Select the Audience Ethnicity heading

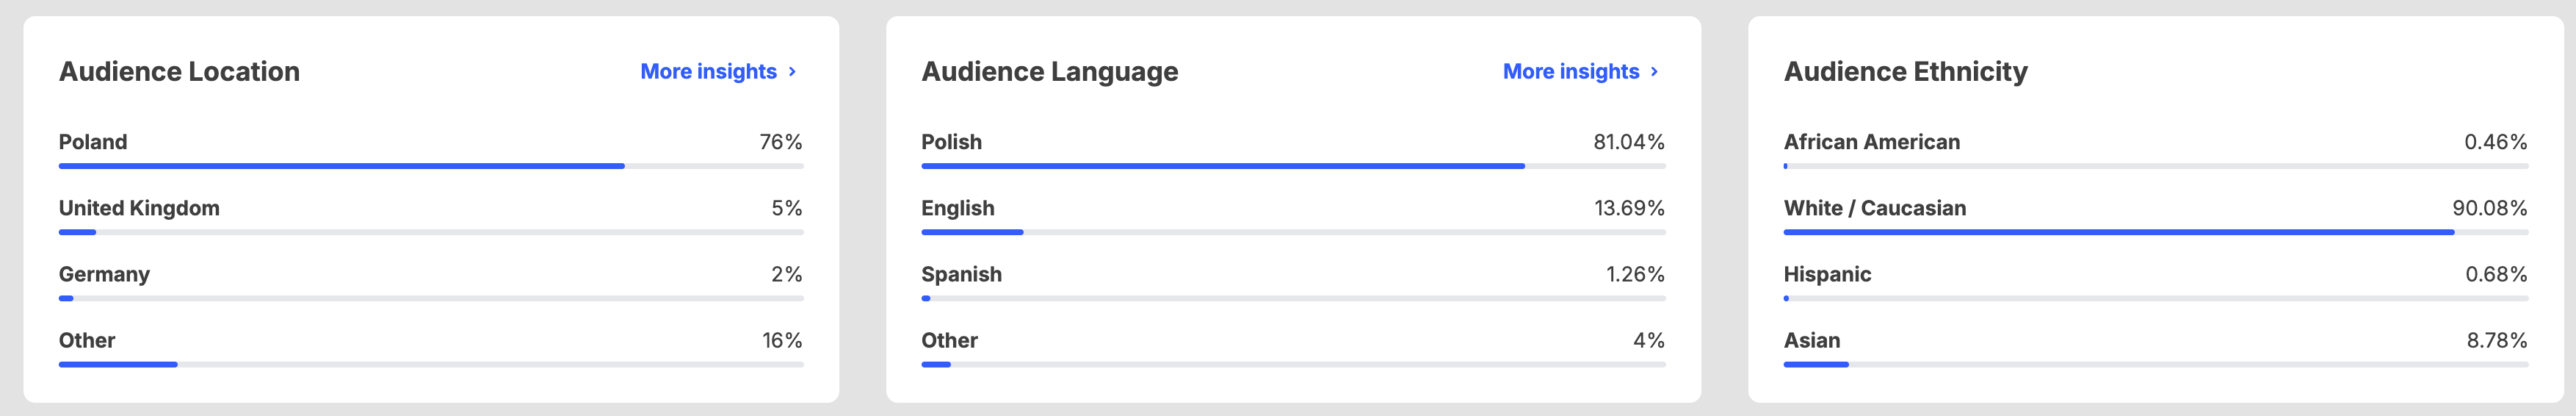[1906, 72]
